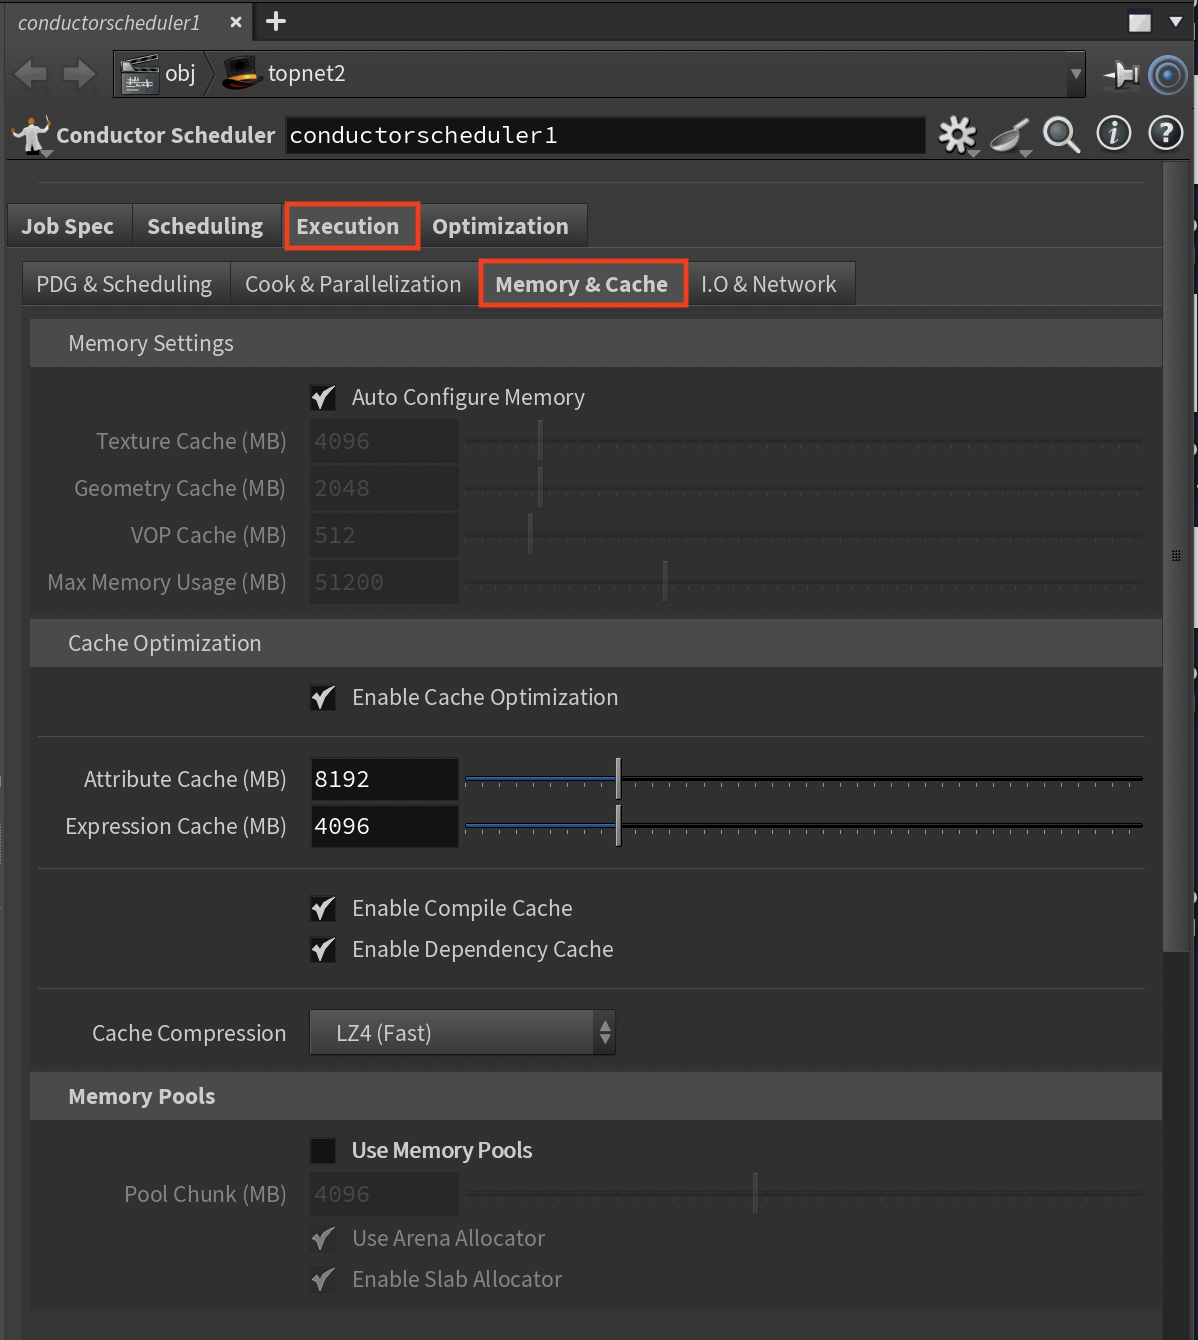
Task: Click the Attribute Cache slider handle
Action: tap(619, 779)
